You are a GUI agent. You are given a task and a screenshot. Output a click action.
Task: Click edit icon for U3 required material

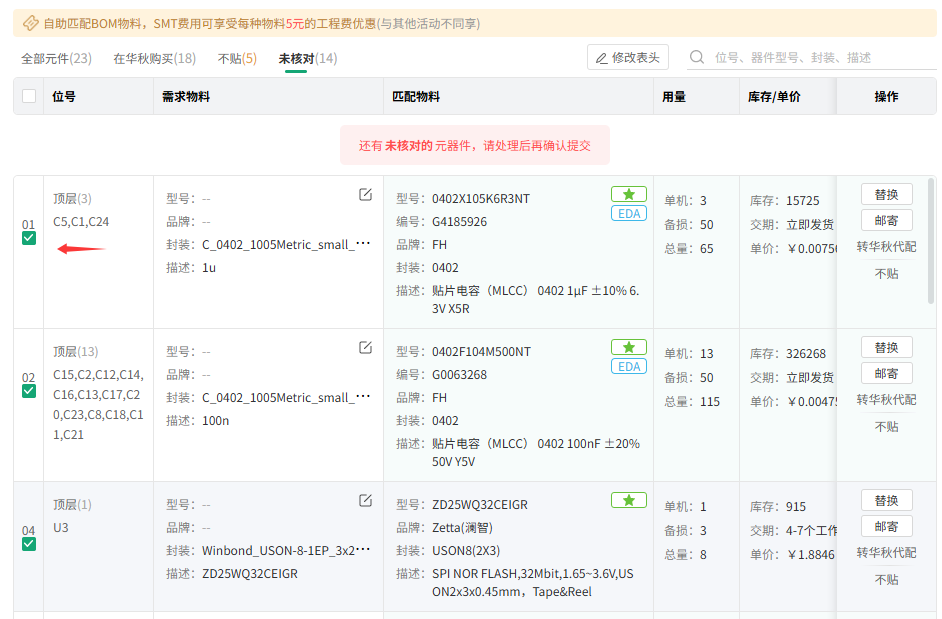(365, 500)
